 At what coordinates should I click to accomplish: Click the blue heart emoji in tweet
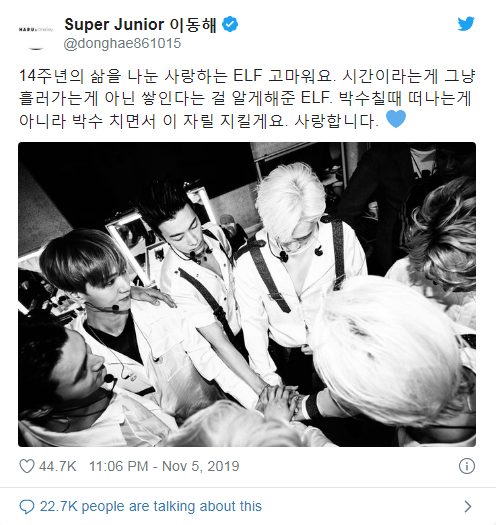pyautogui.click(x=396, y=119)
